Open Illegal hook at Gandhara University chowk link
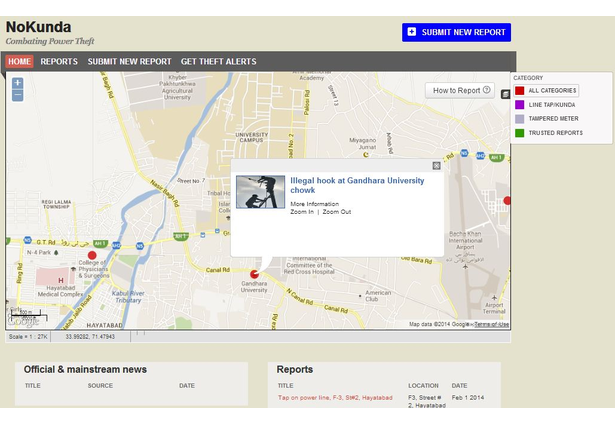The height and width of the screenshot is (424, 615). (357, 185)
